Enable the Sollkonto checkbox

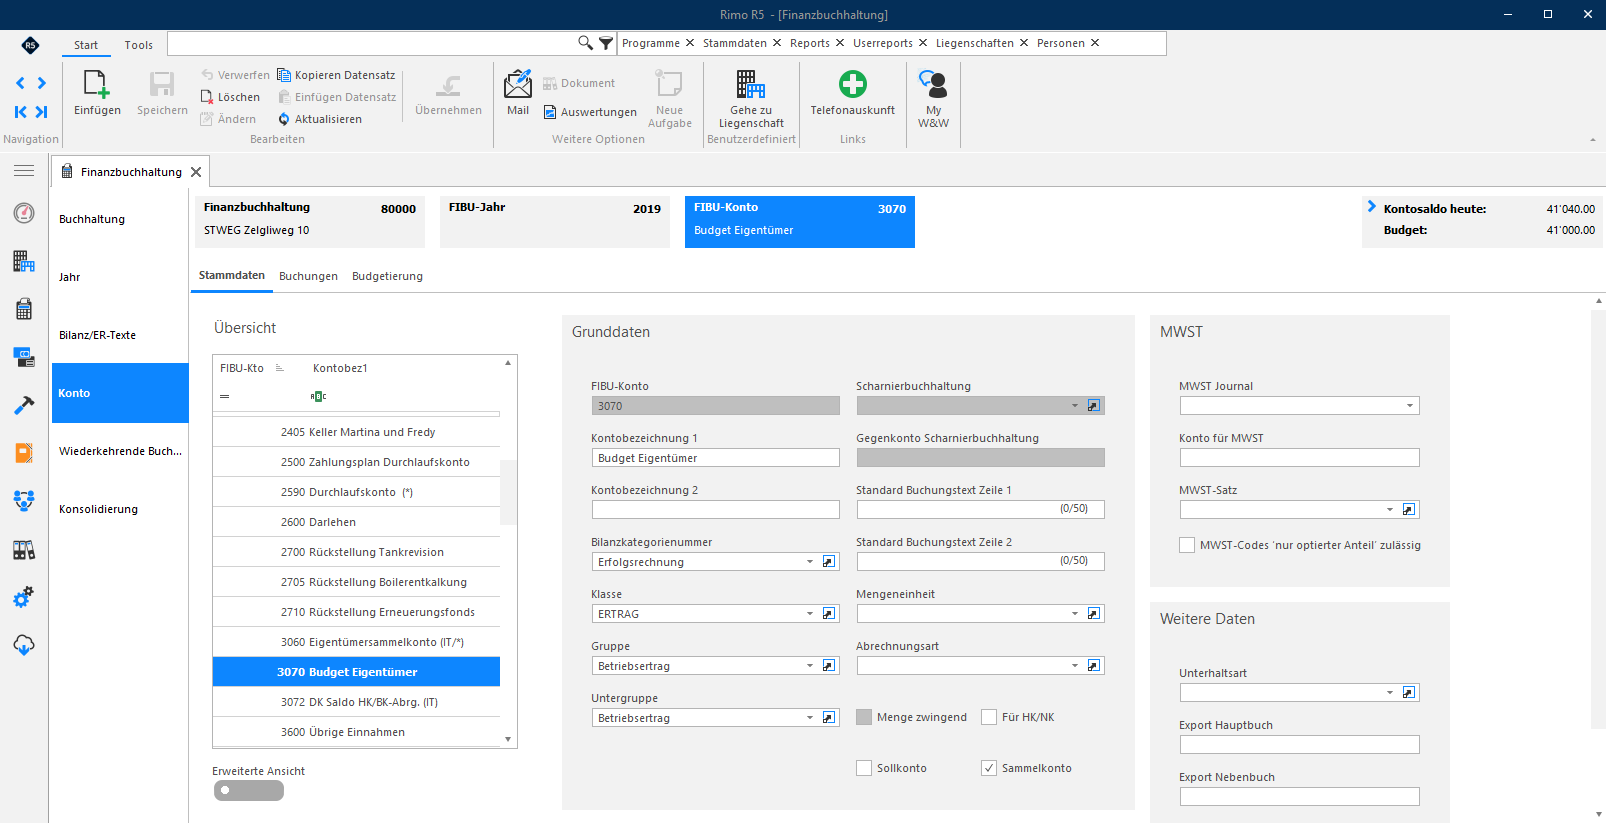pos(864,768)
